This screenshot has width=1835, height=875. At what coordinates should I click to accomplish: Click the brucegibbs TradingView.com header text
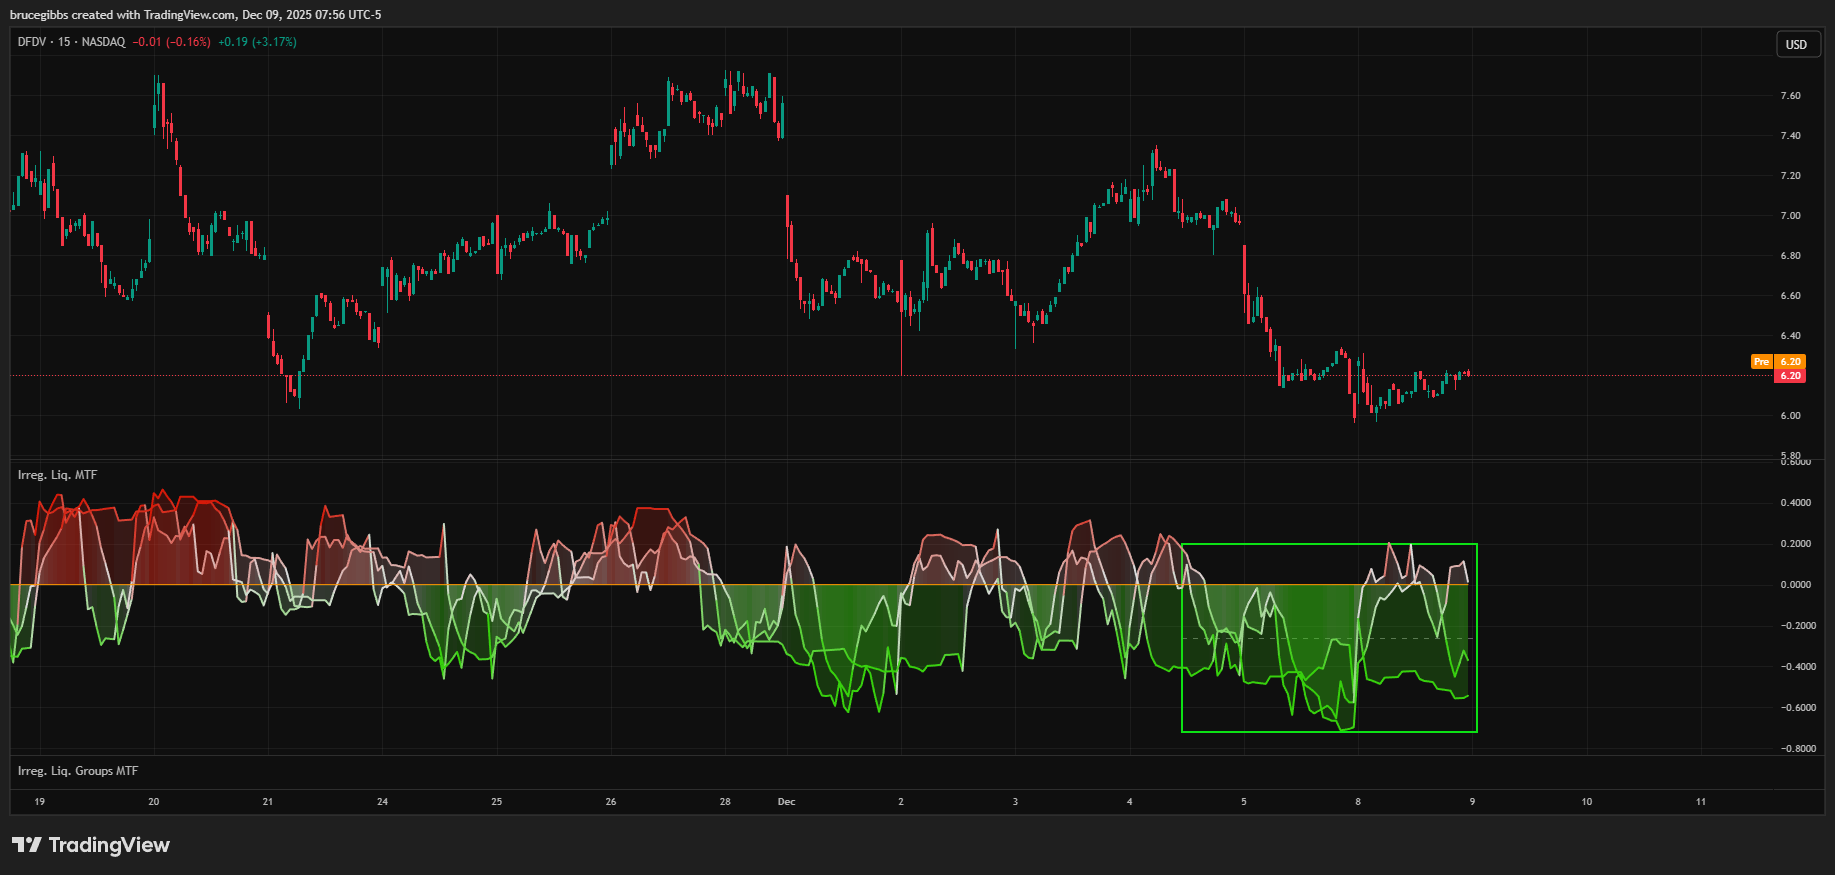coord(195,15)
